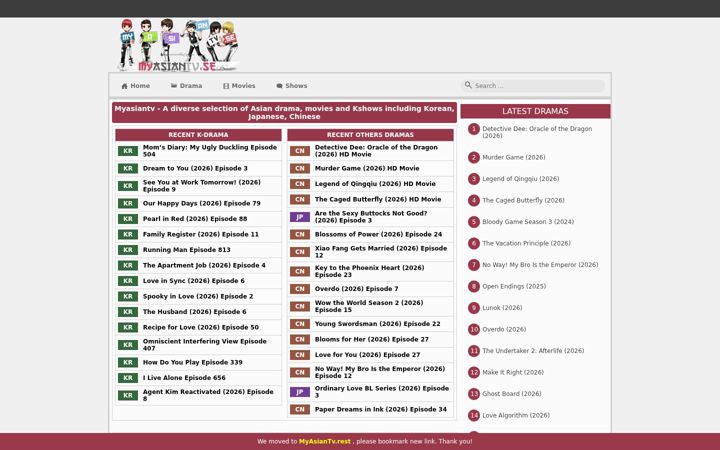Image resolution: width=720 pixels, height=450 pixels.
Task: Open Family Register (2026) Episode 11
Action: (201, 235)
